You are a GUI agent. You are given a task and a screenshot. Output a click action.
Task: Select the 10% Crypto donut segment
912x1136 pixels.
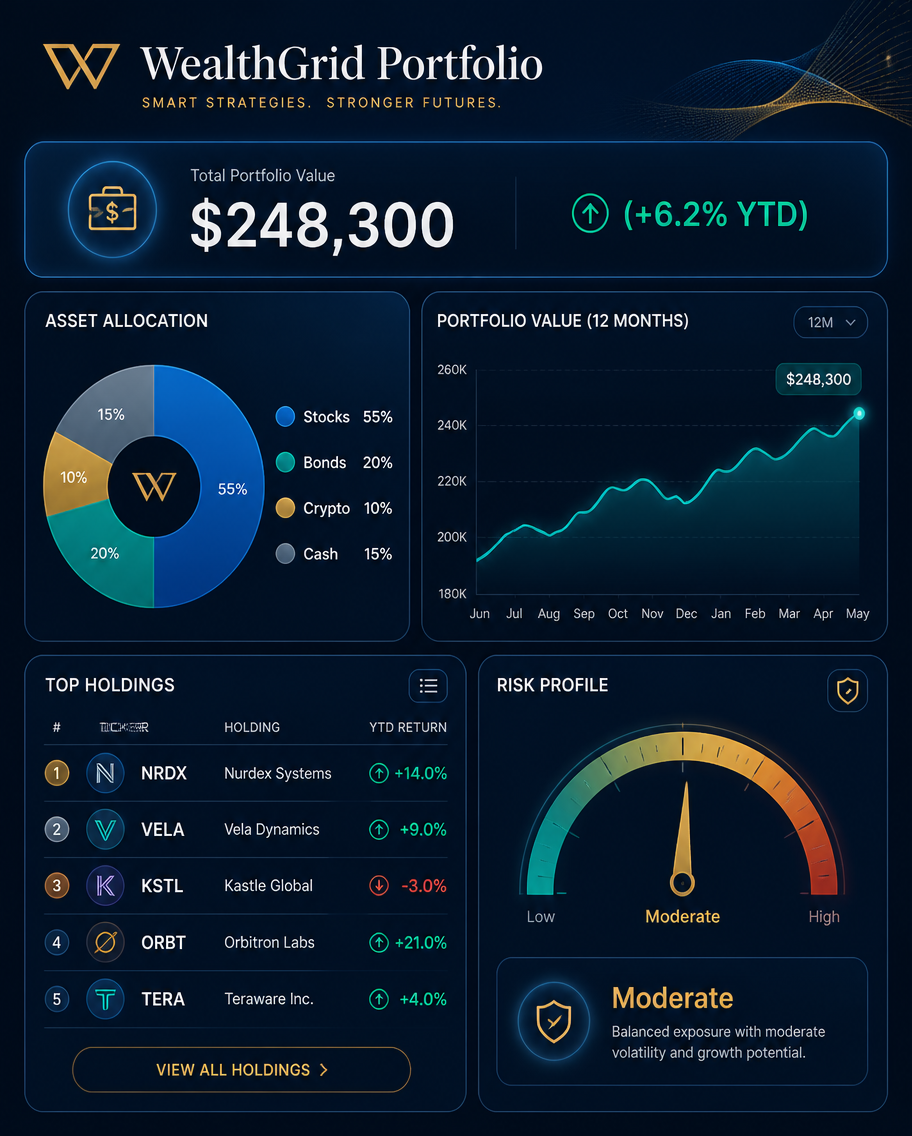pos(75,475)
